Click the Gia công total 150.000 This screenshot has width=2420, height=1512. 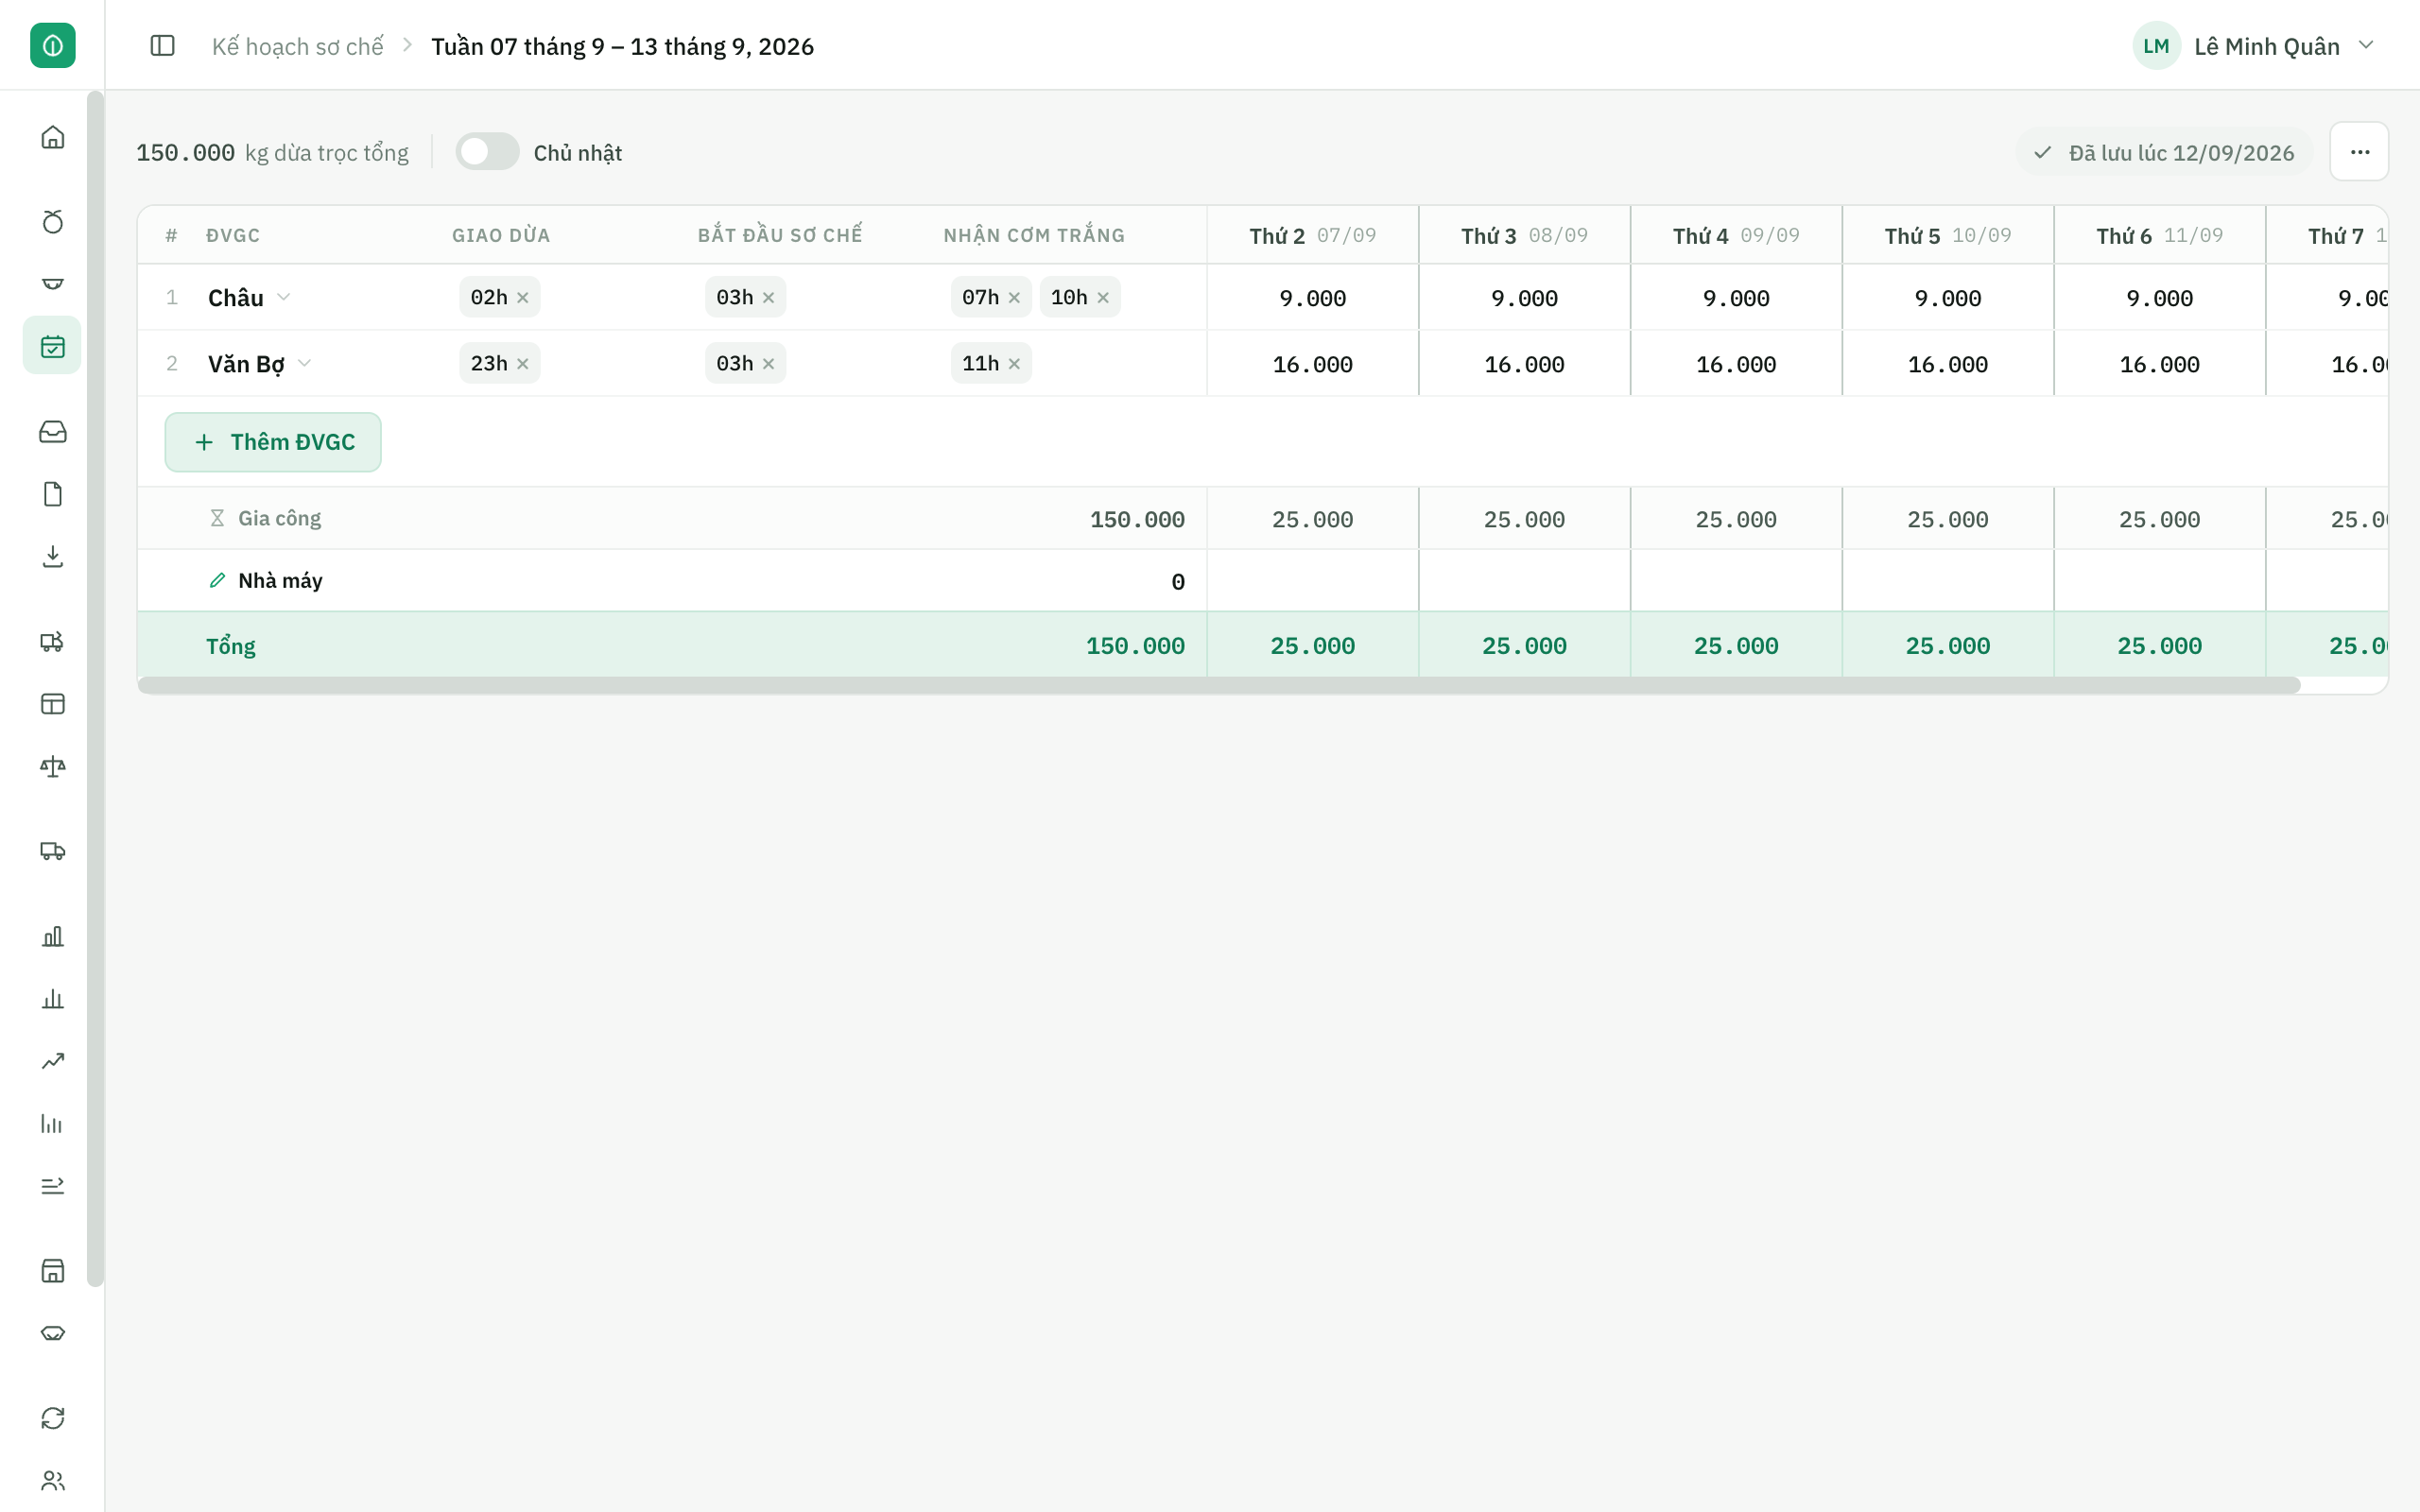click(x=1137, y=520)
